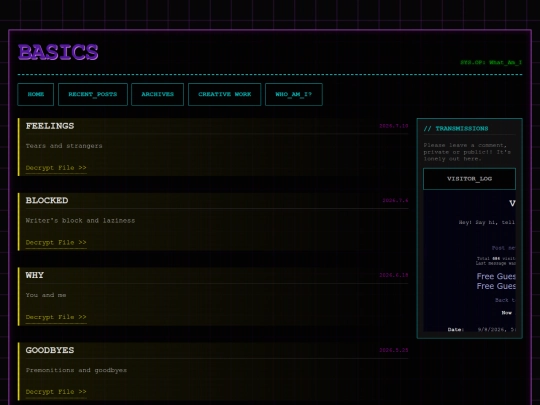Click the FEELINGS post date

click(394, 126)
